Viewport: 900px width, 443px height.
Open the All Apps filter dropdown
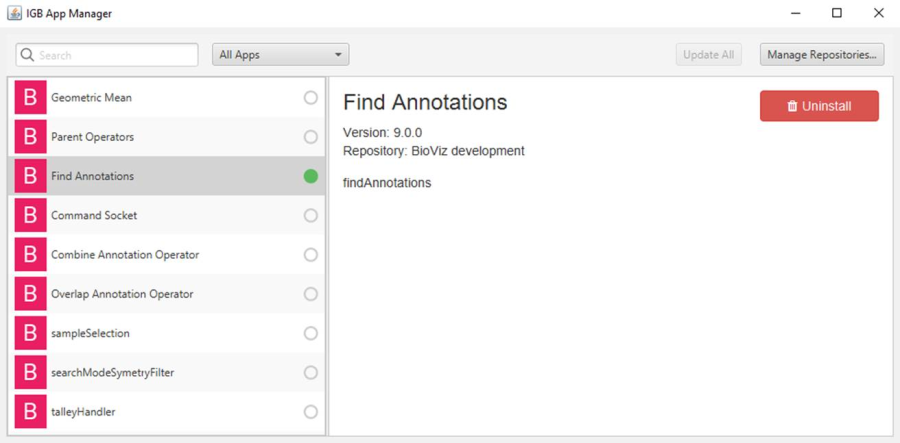281,55
